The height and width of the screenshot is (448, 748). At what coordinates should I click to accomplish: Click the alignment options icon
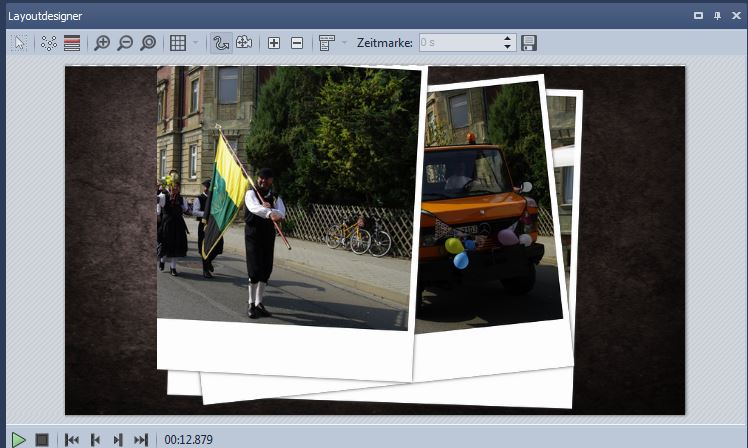pos(326,43)
